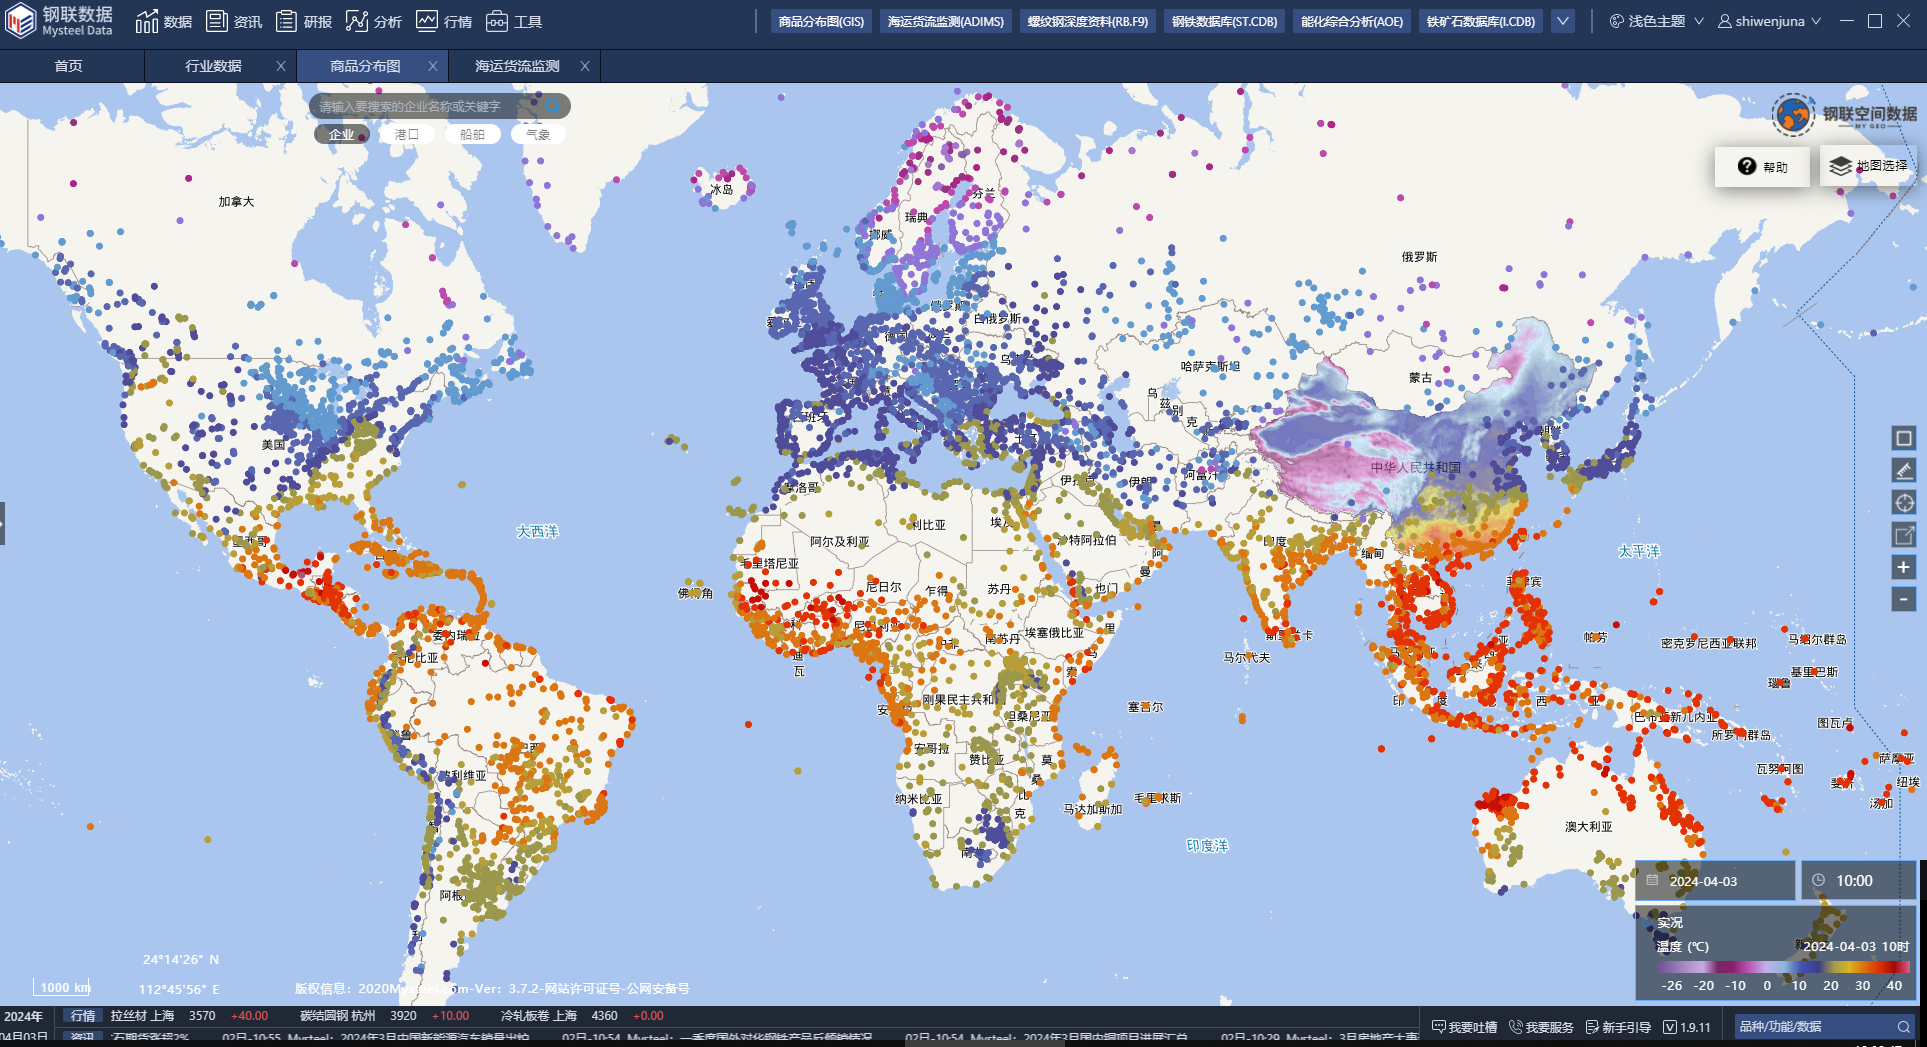This screenshot has width=1927, height=1047.
Task: Click the 冷轧板卷 上海 4360 ticker quote
Action: [x=582, y=1016]
